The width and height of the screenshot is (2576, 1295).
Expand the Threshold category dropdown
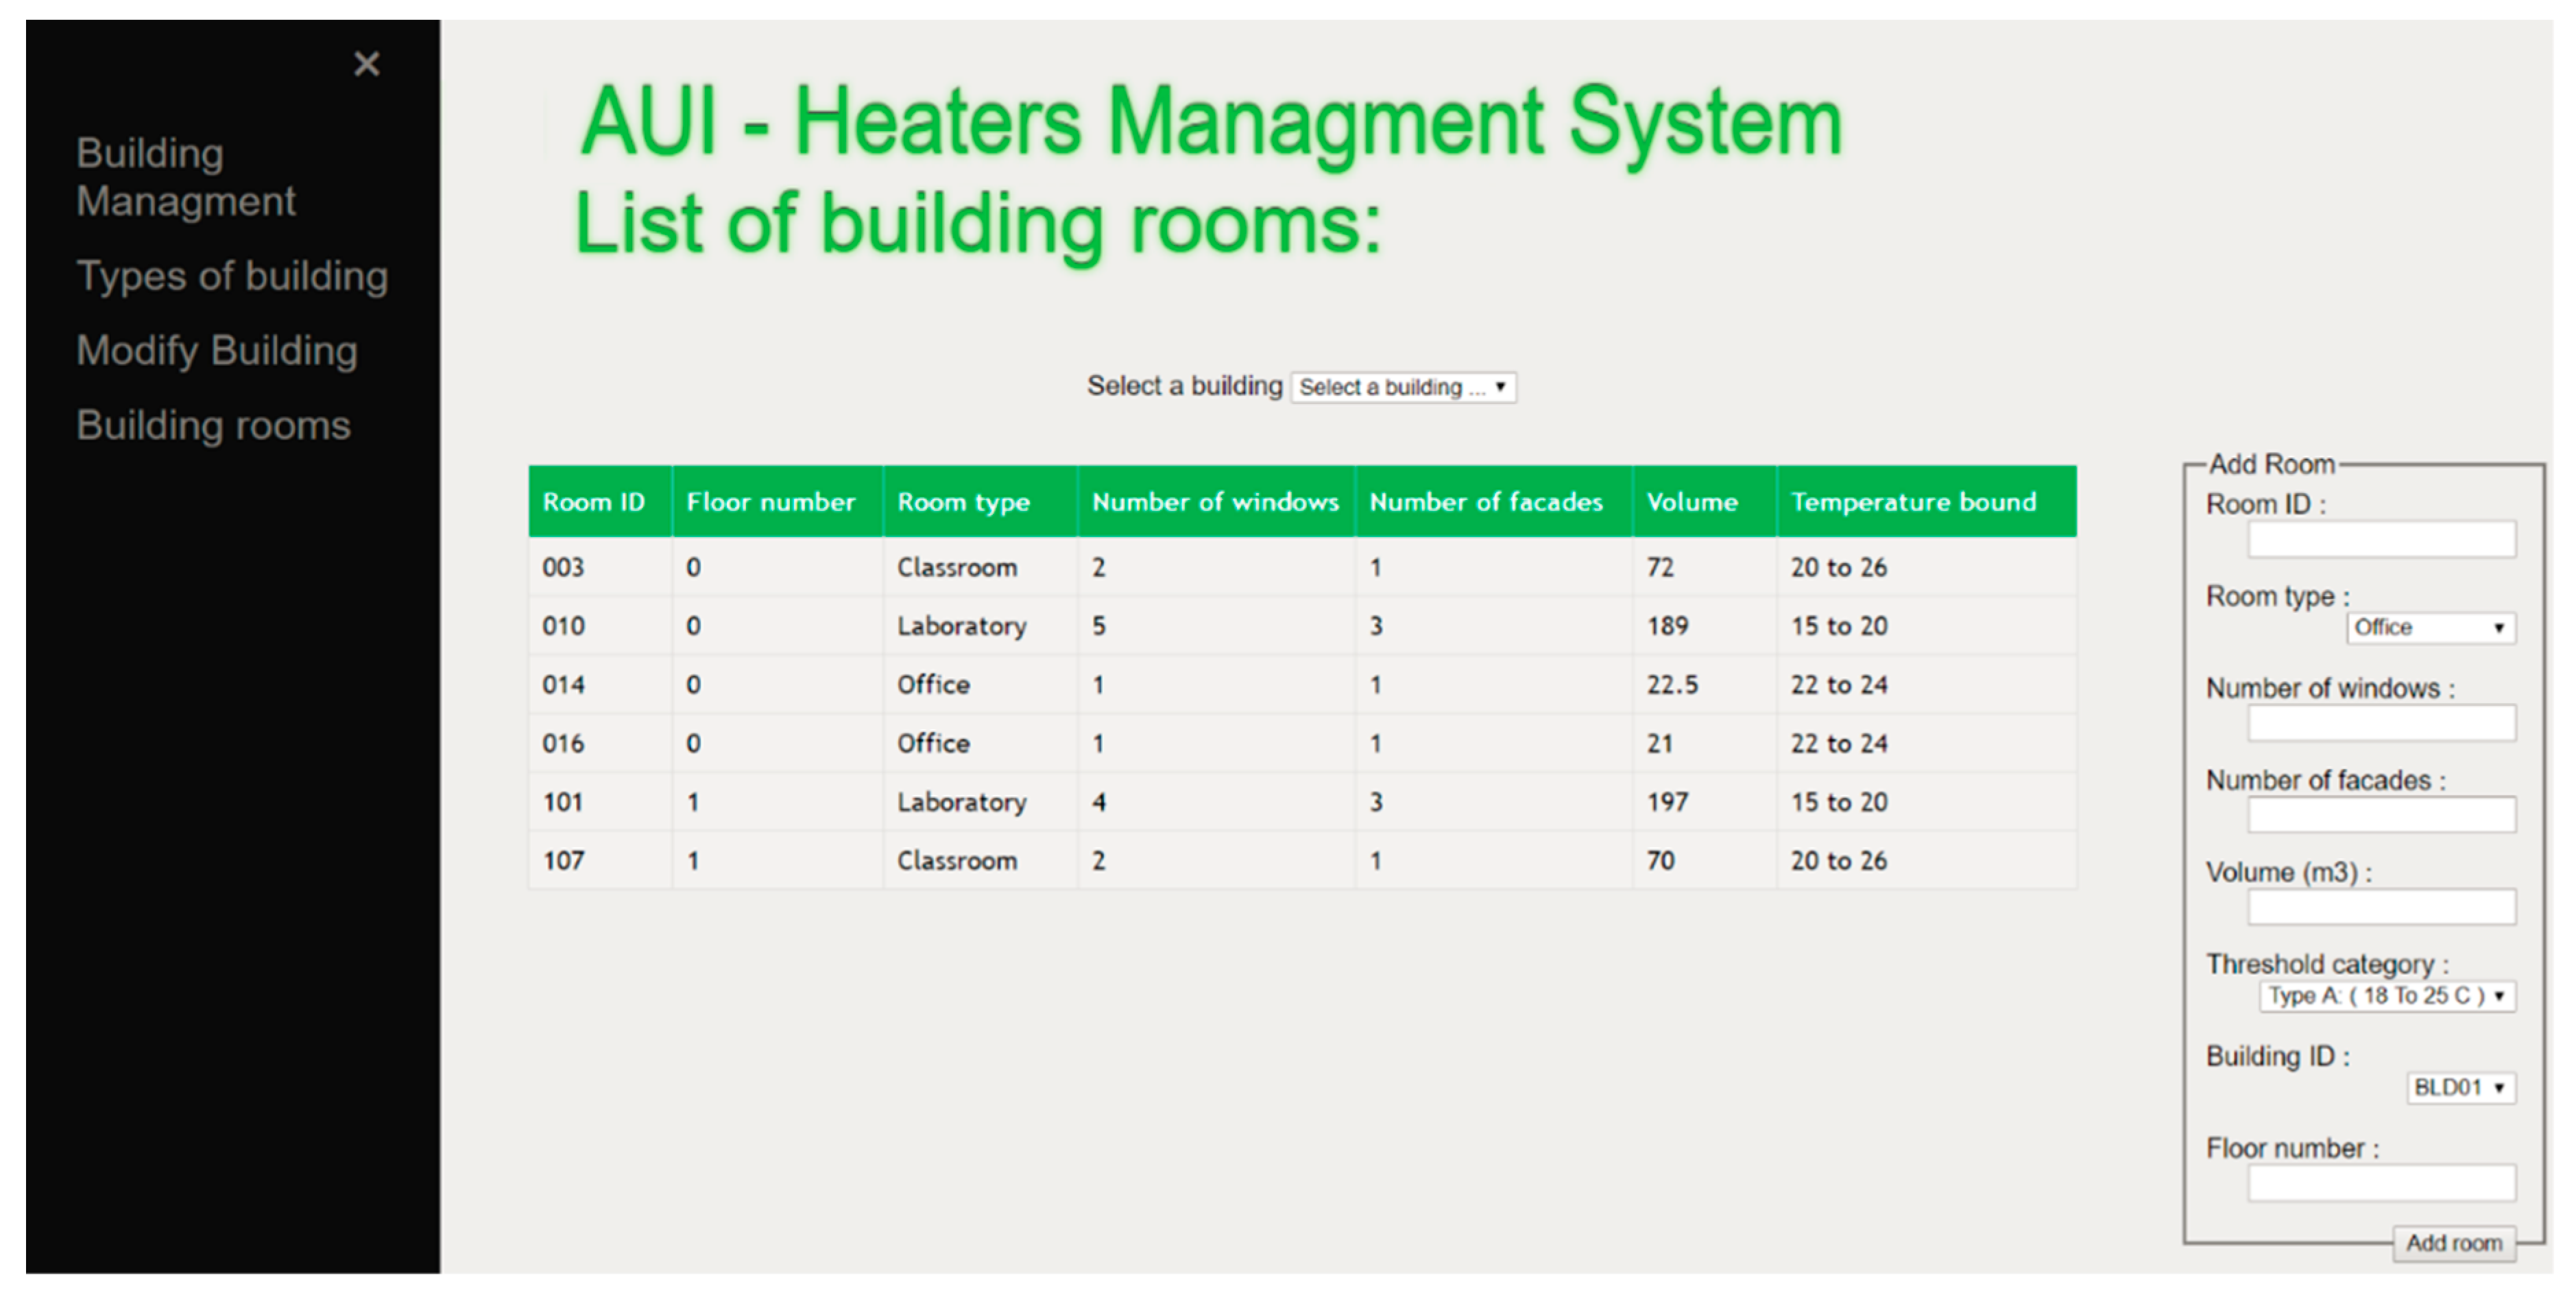coord(2386,996)
